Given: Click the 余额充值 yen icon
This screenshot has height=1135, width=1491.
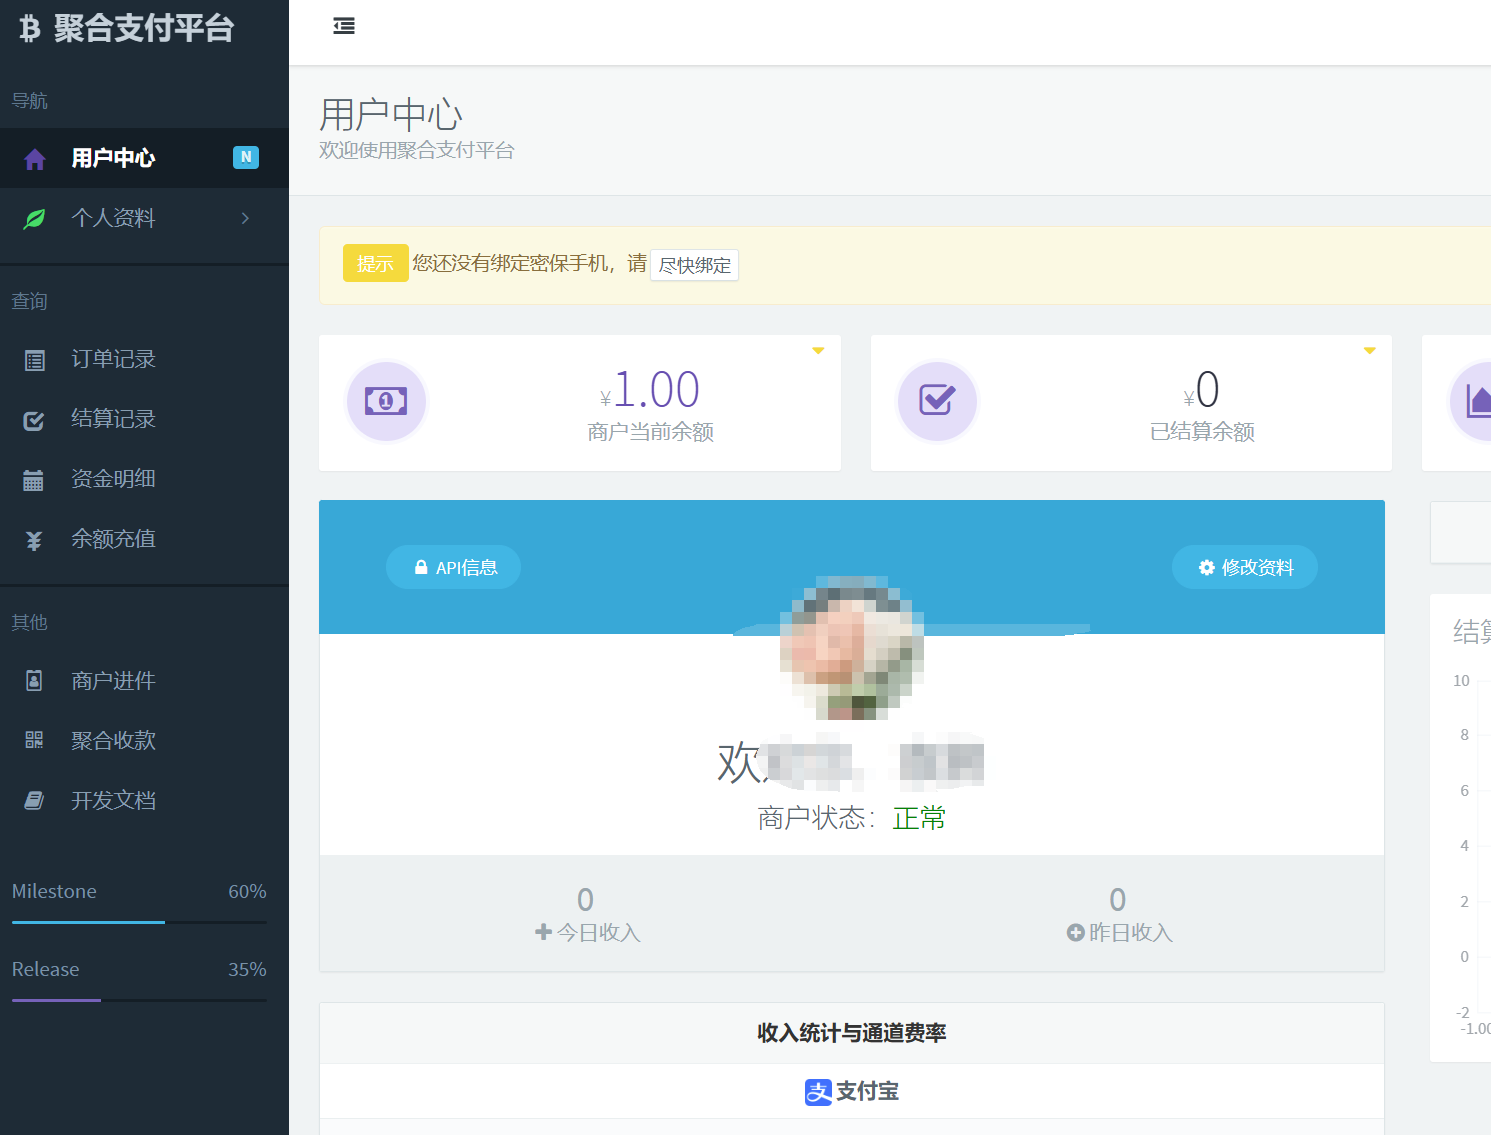Looking at the screenshot, I should click(34, 539).
